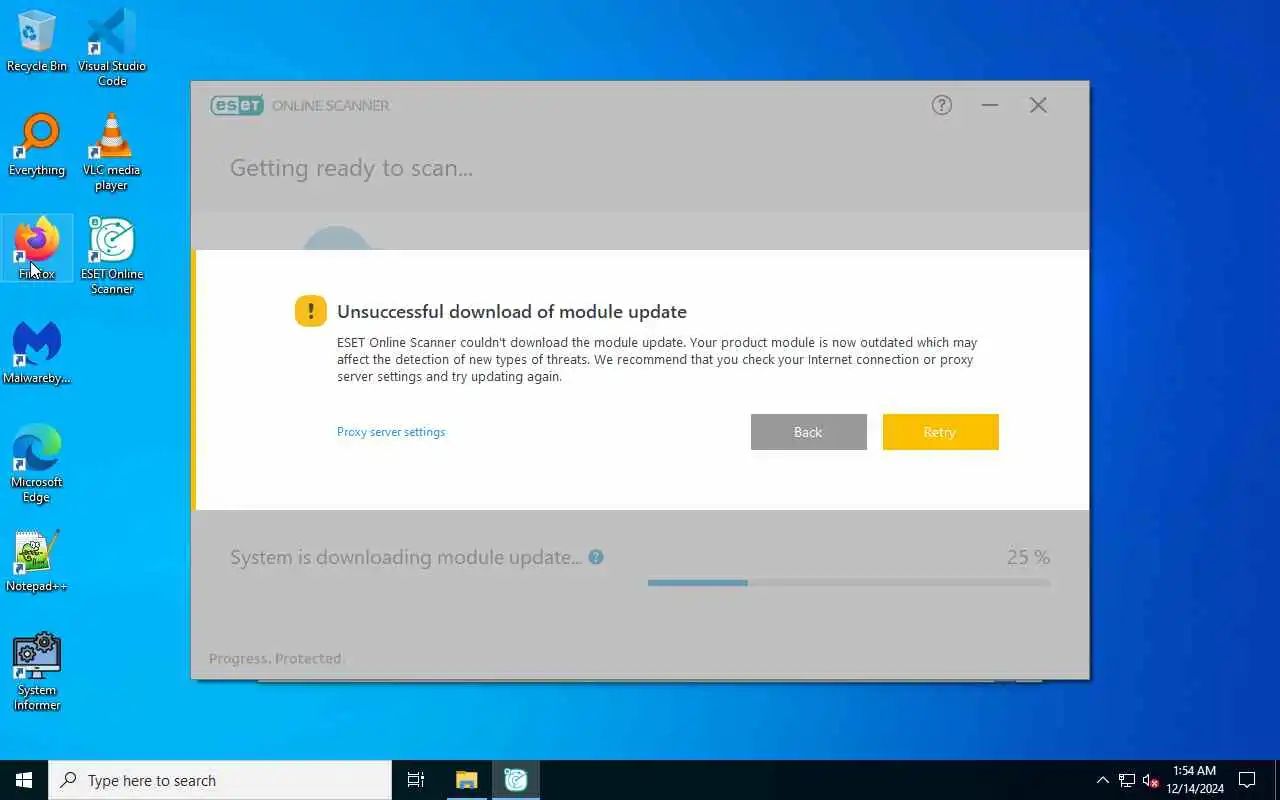Viewport: 1280px width, 800px height.
Task: Select the System Informer desktop icon
Action: point(37,671)
